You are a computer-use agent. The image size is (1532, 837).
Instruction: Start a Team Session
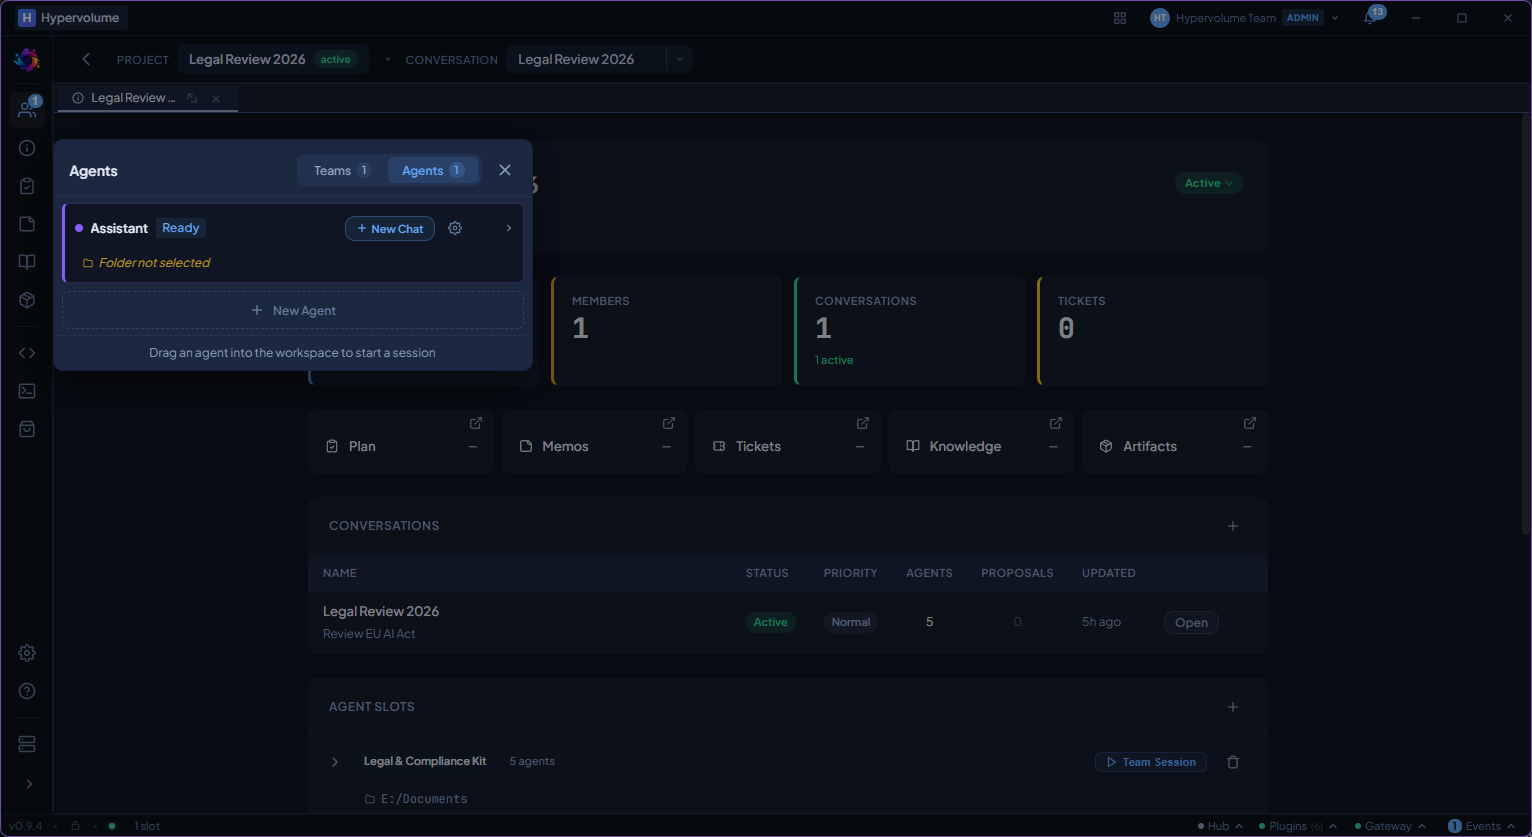pyautogui.click(x=1151, y=762)
